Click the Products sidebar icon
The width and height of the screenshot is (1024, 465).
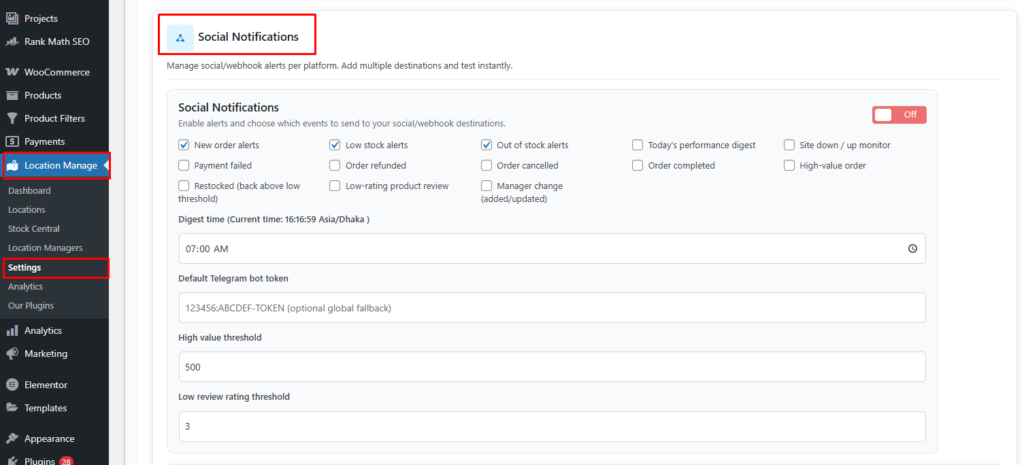[x=13, y=96]
